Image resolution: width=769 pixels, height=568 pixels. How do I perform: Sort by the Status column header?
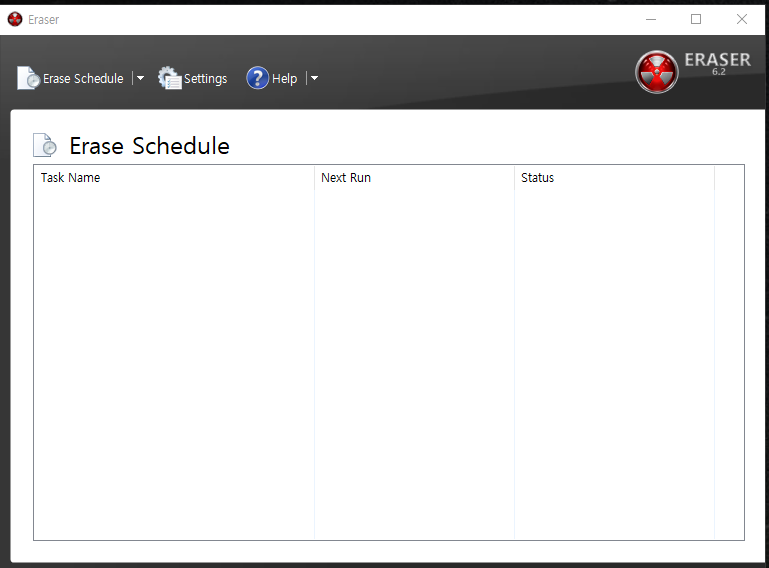(x=615, y=178)
